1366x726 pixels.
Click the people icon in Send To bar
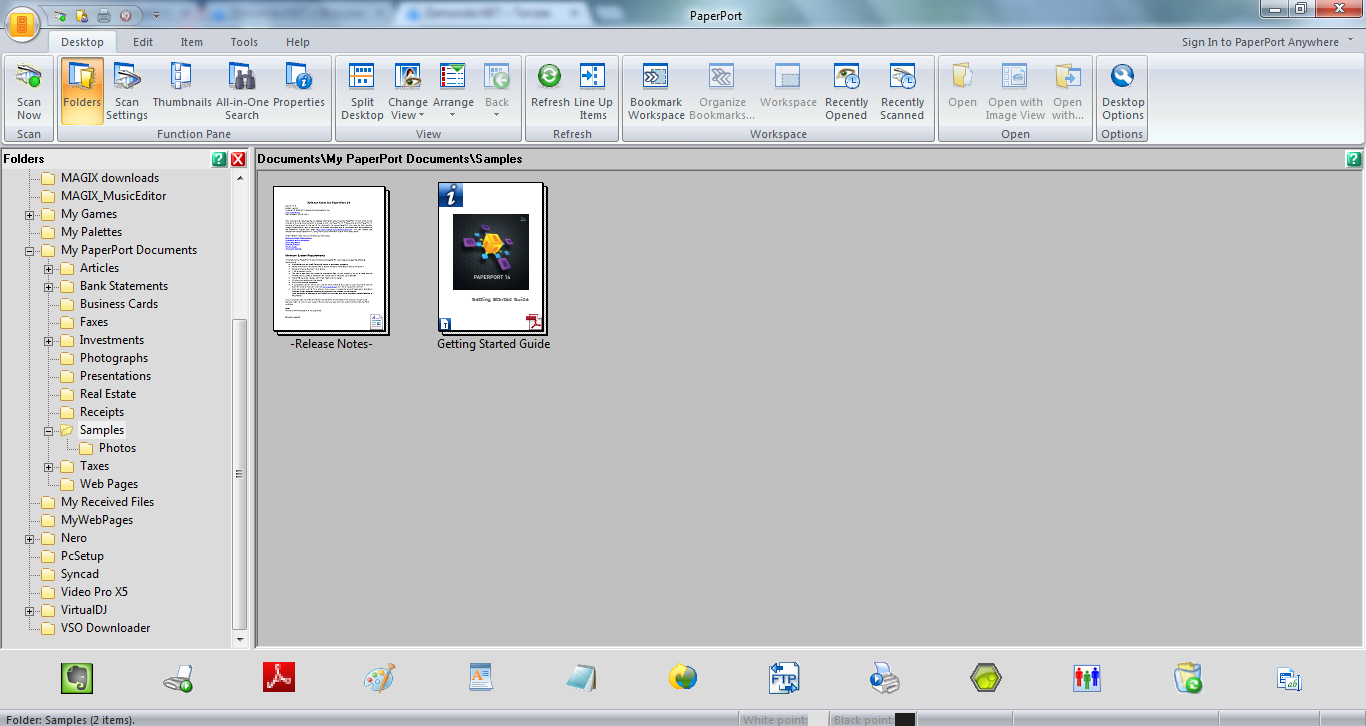1087,678
